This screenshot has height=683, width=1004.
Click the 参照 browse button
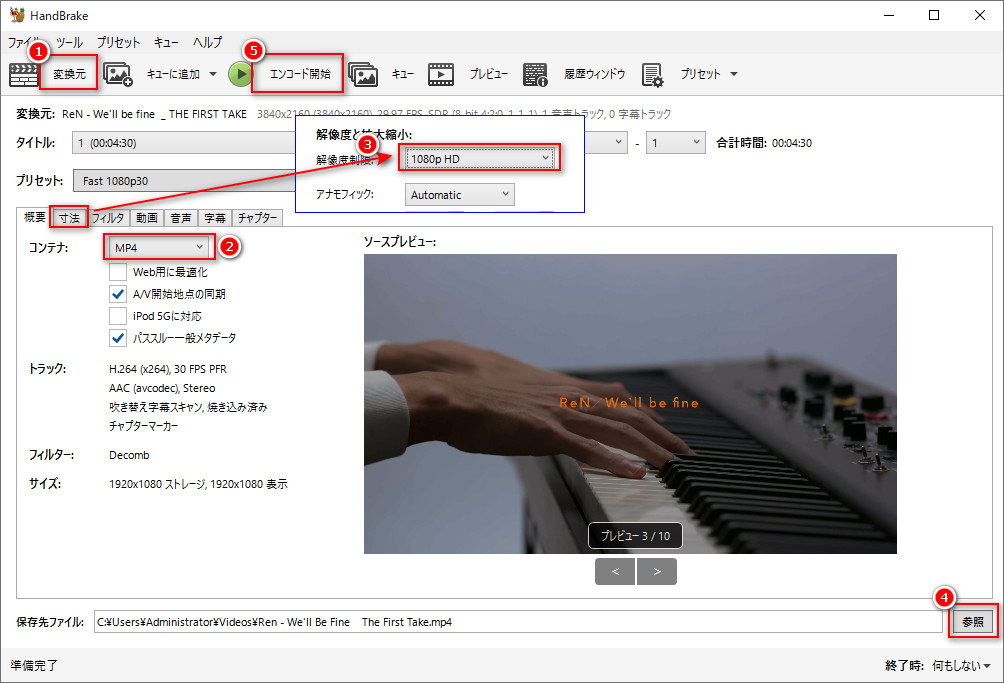[973, 621]
